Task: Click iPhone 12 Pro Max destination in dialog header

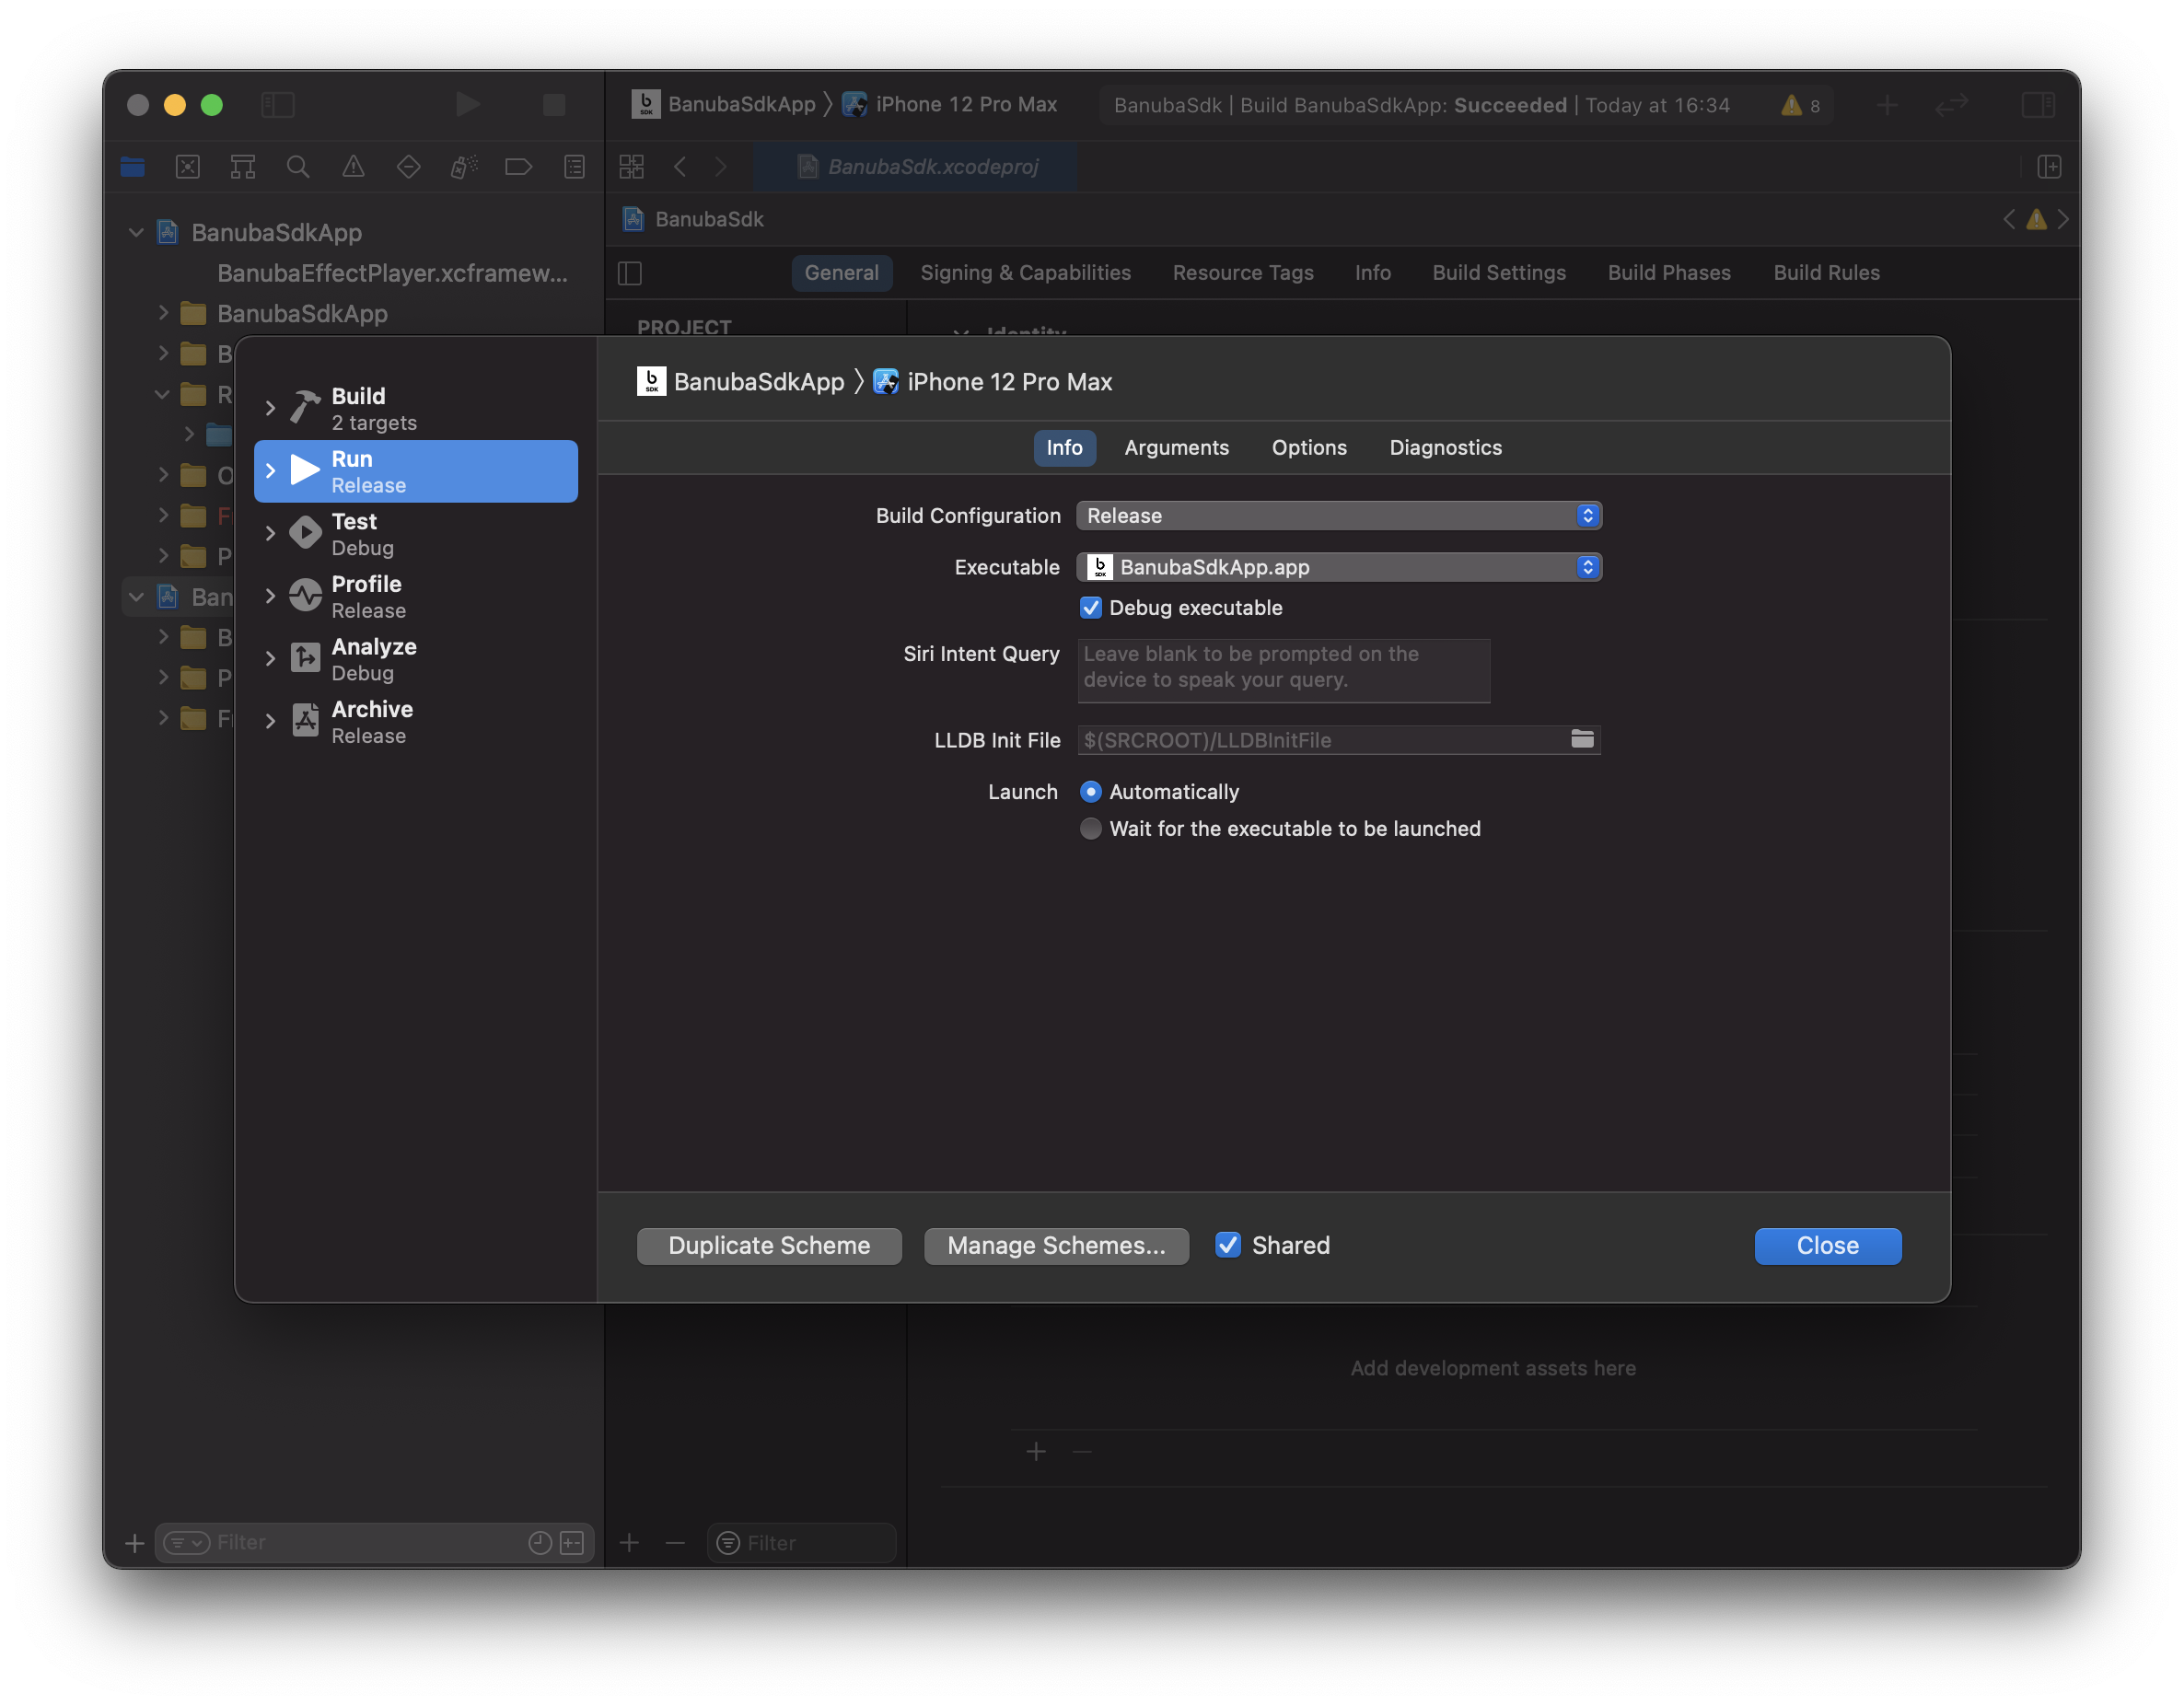Action: click(992, 382)
